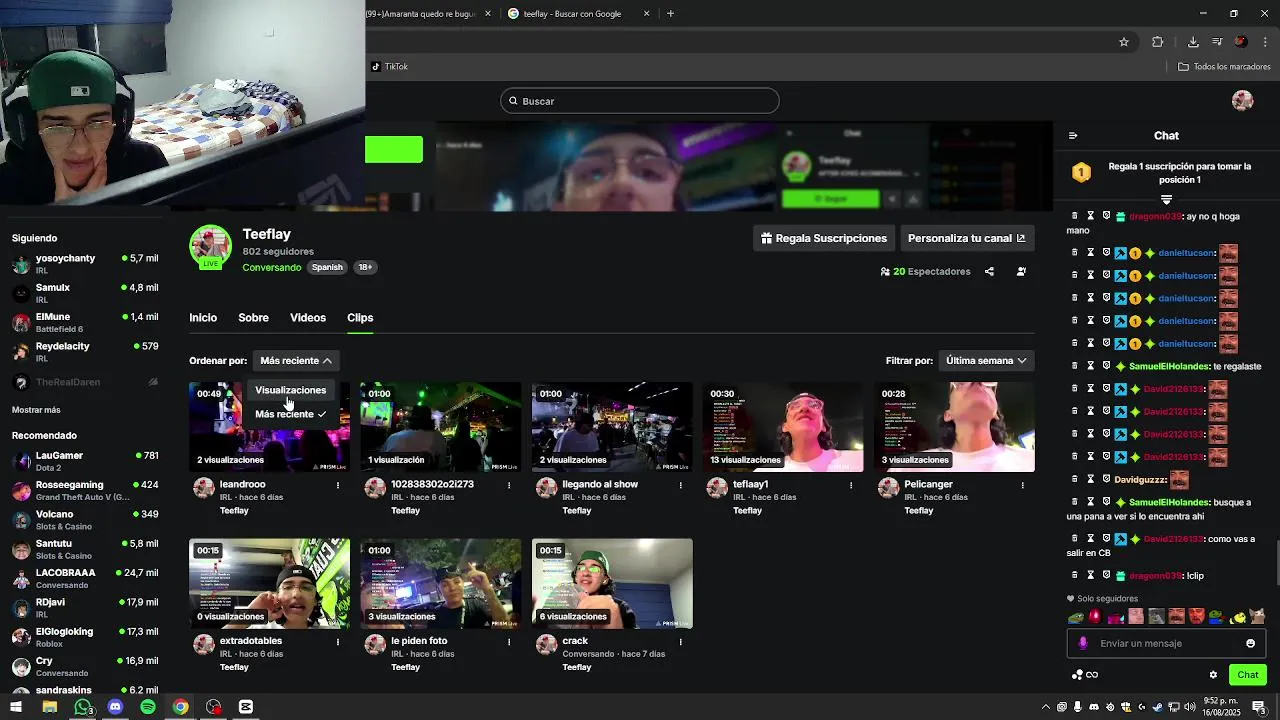Open the options menu for the crack clip
The image size is (1280, 720).
coord(681,642)
